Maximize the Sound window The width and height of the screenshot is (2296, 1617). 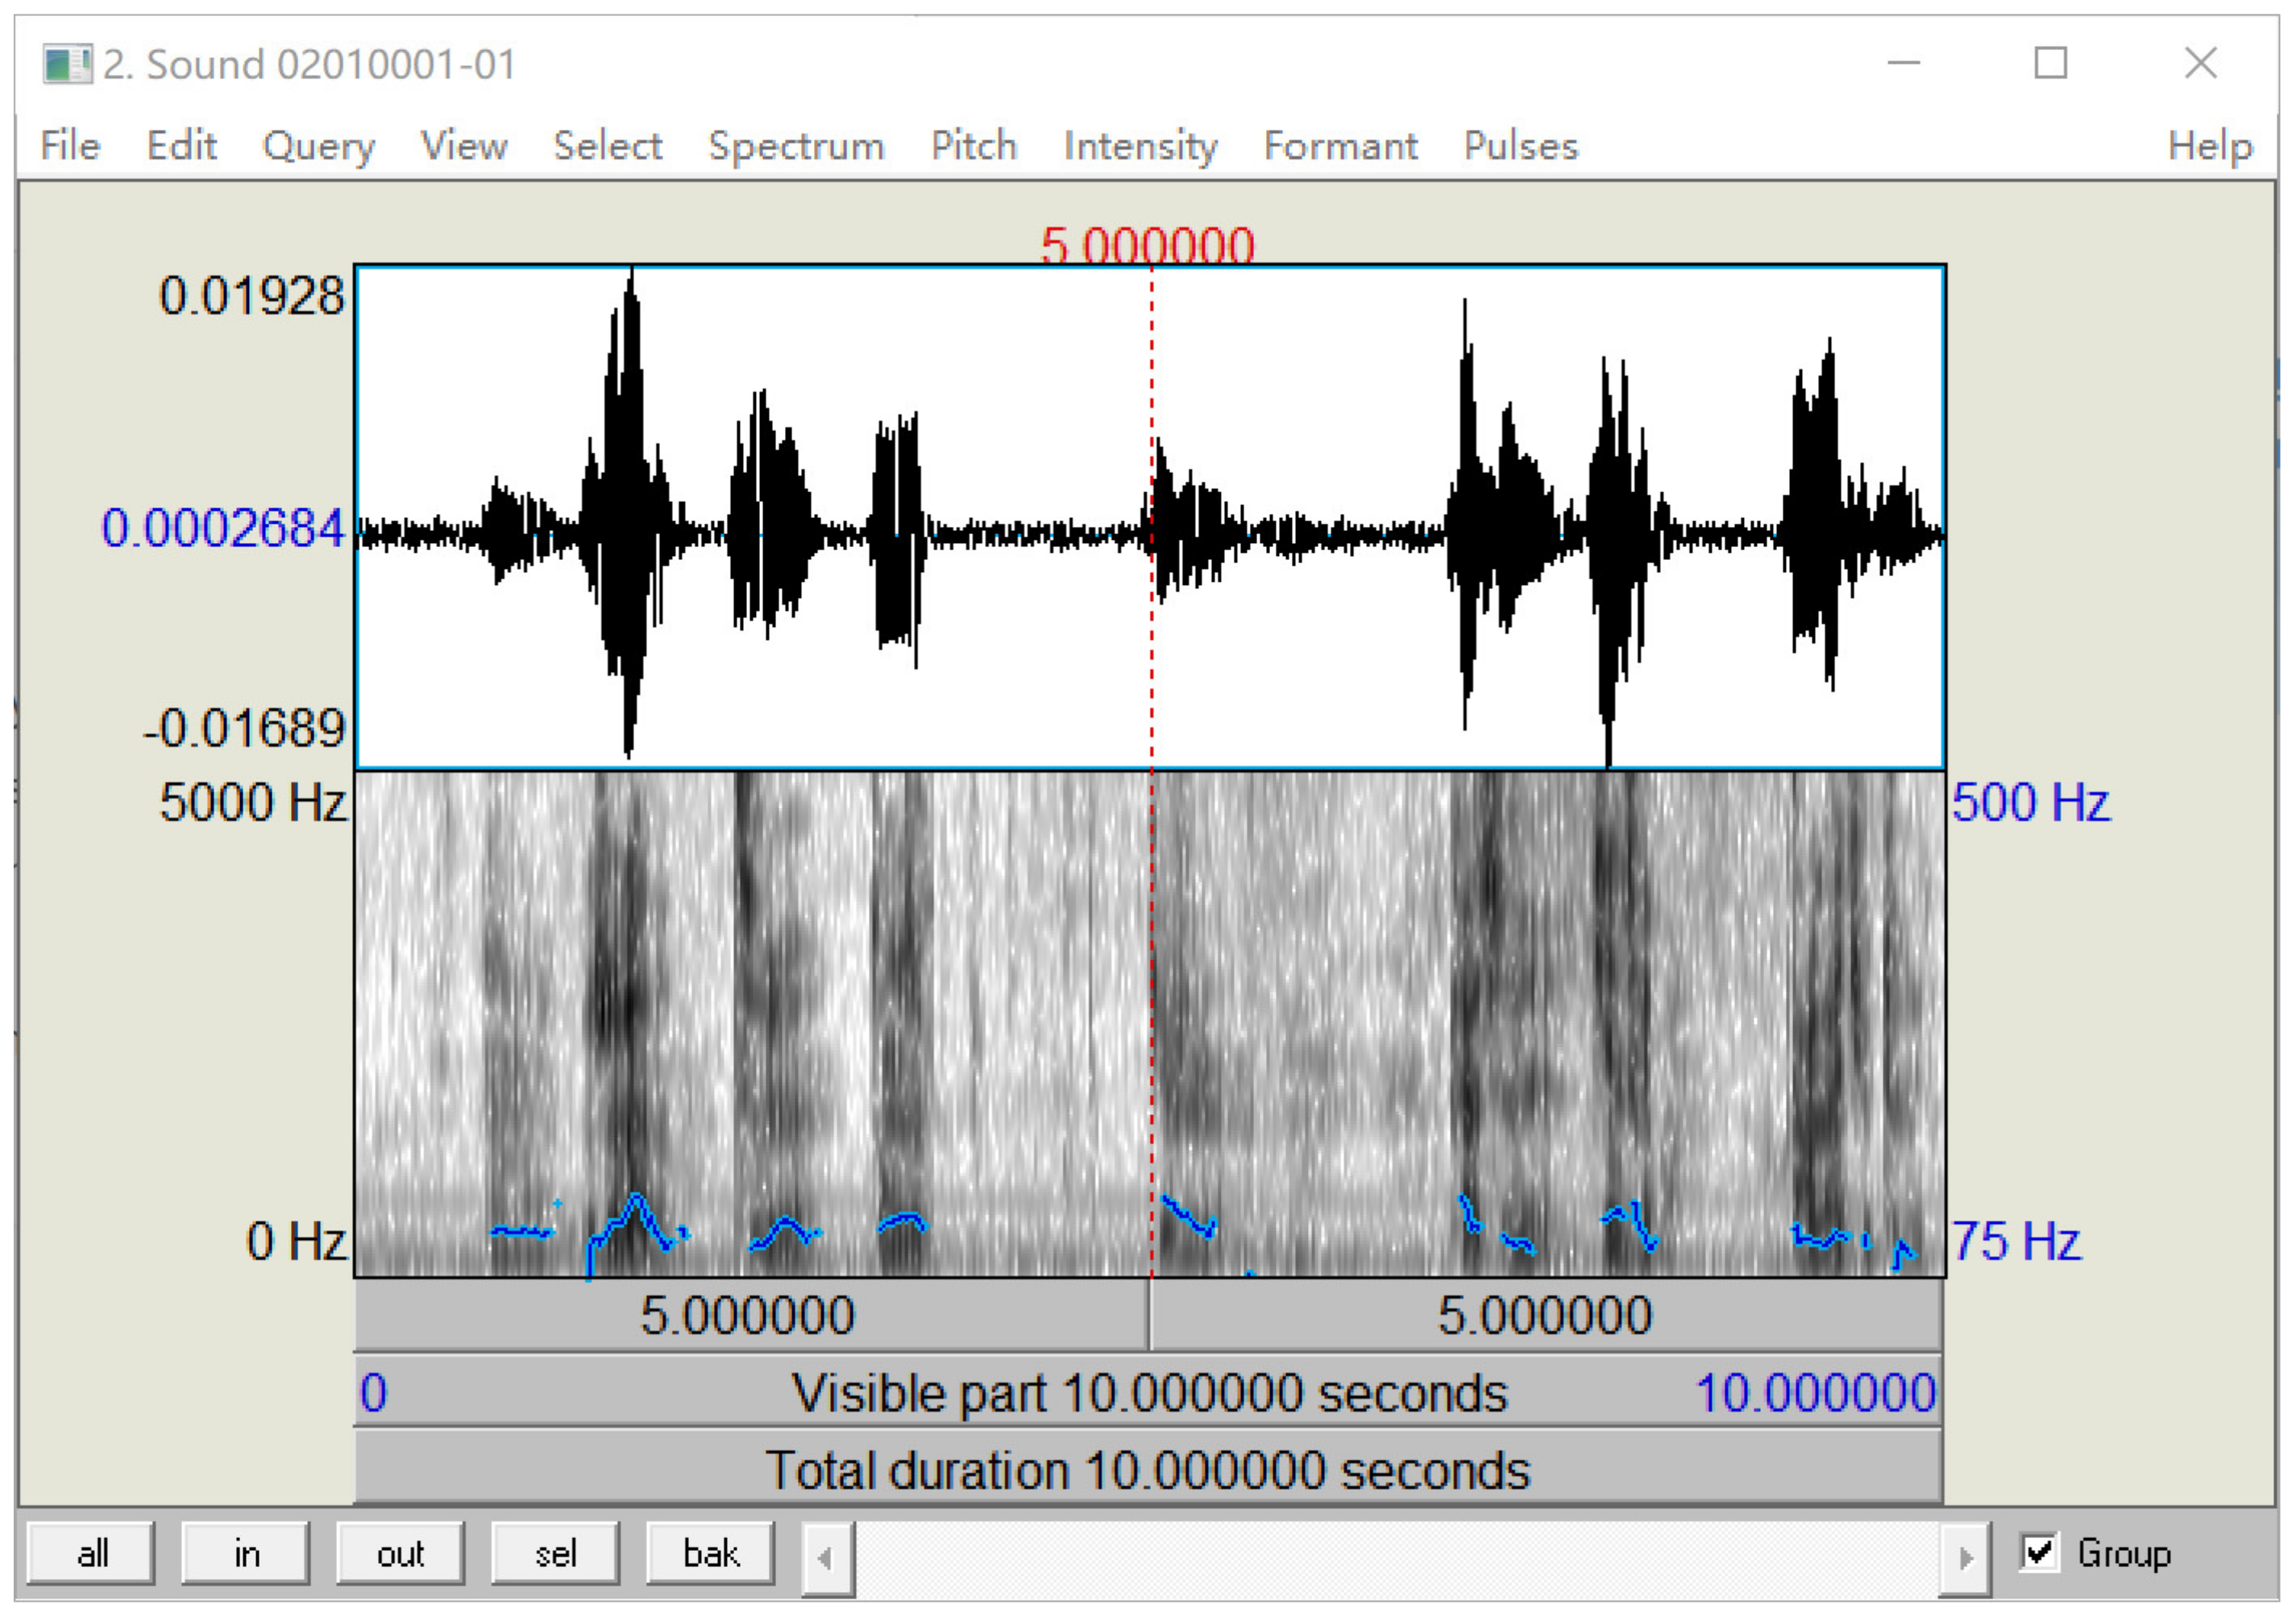2050,63
